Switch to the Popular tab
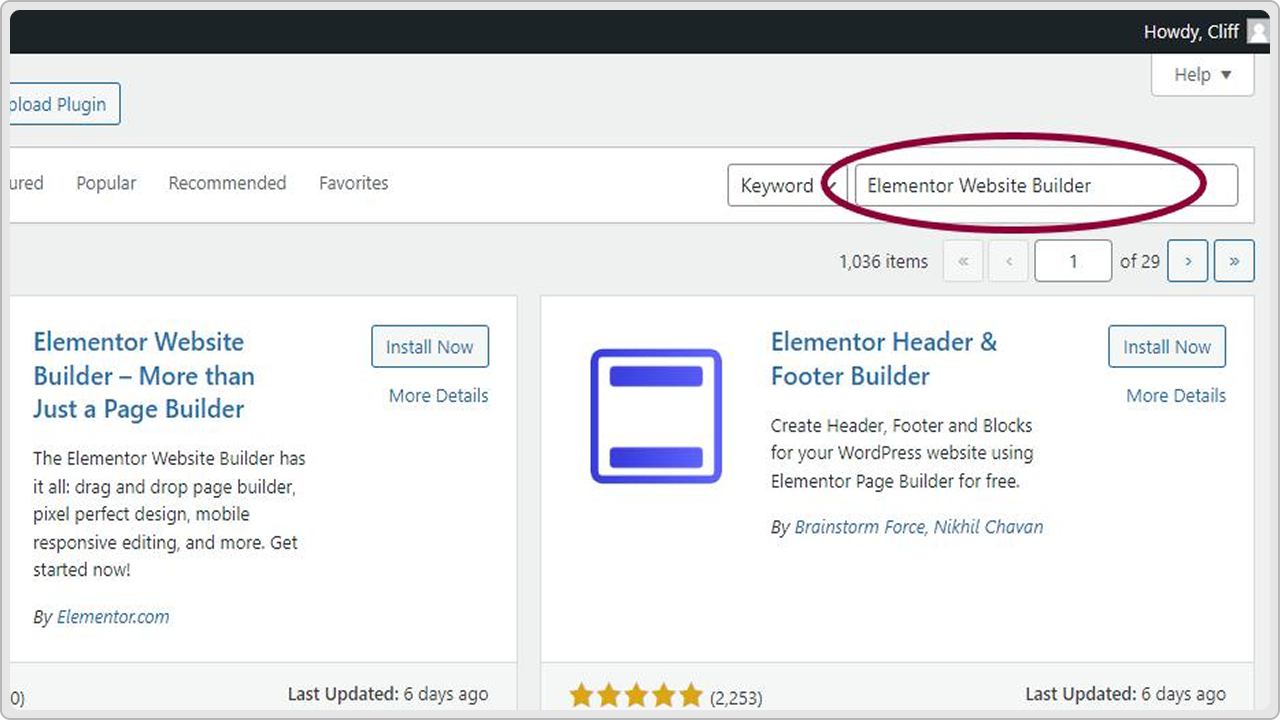The image size is (1280, 720). (x=106, y=183)
